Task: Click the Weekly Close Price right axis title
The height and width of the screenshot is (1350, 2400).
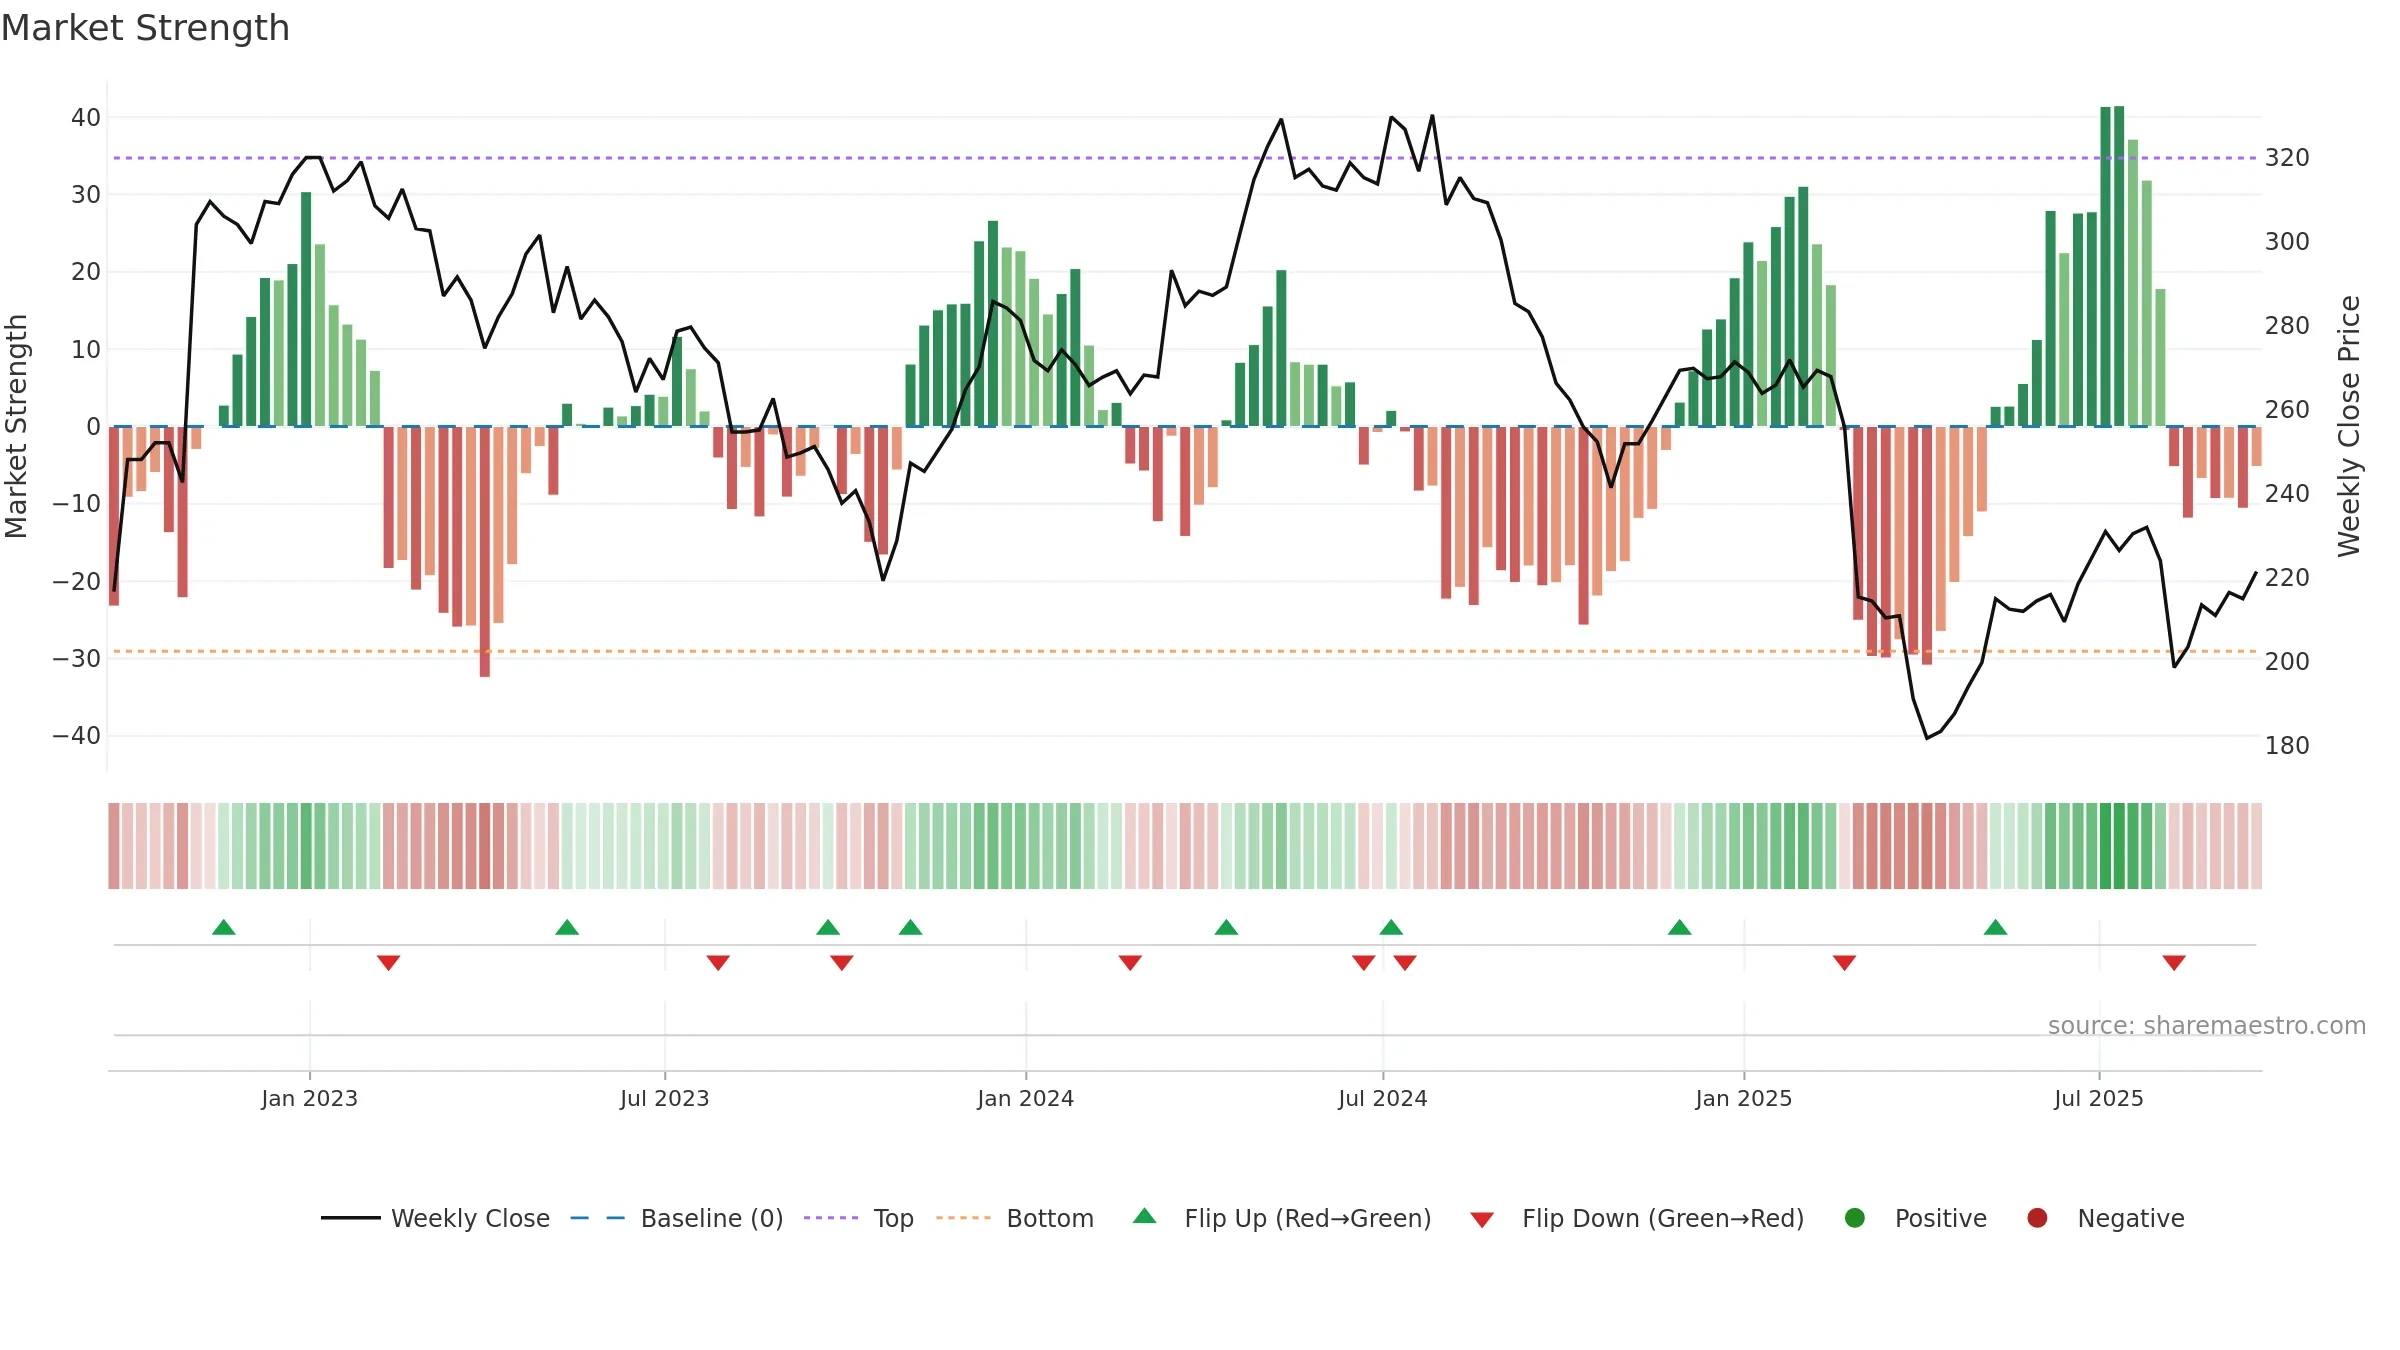Action: point(2349,426)
